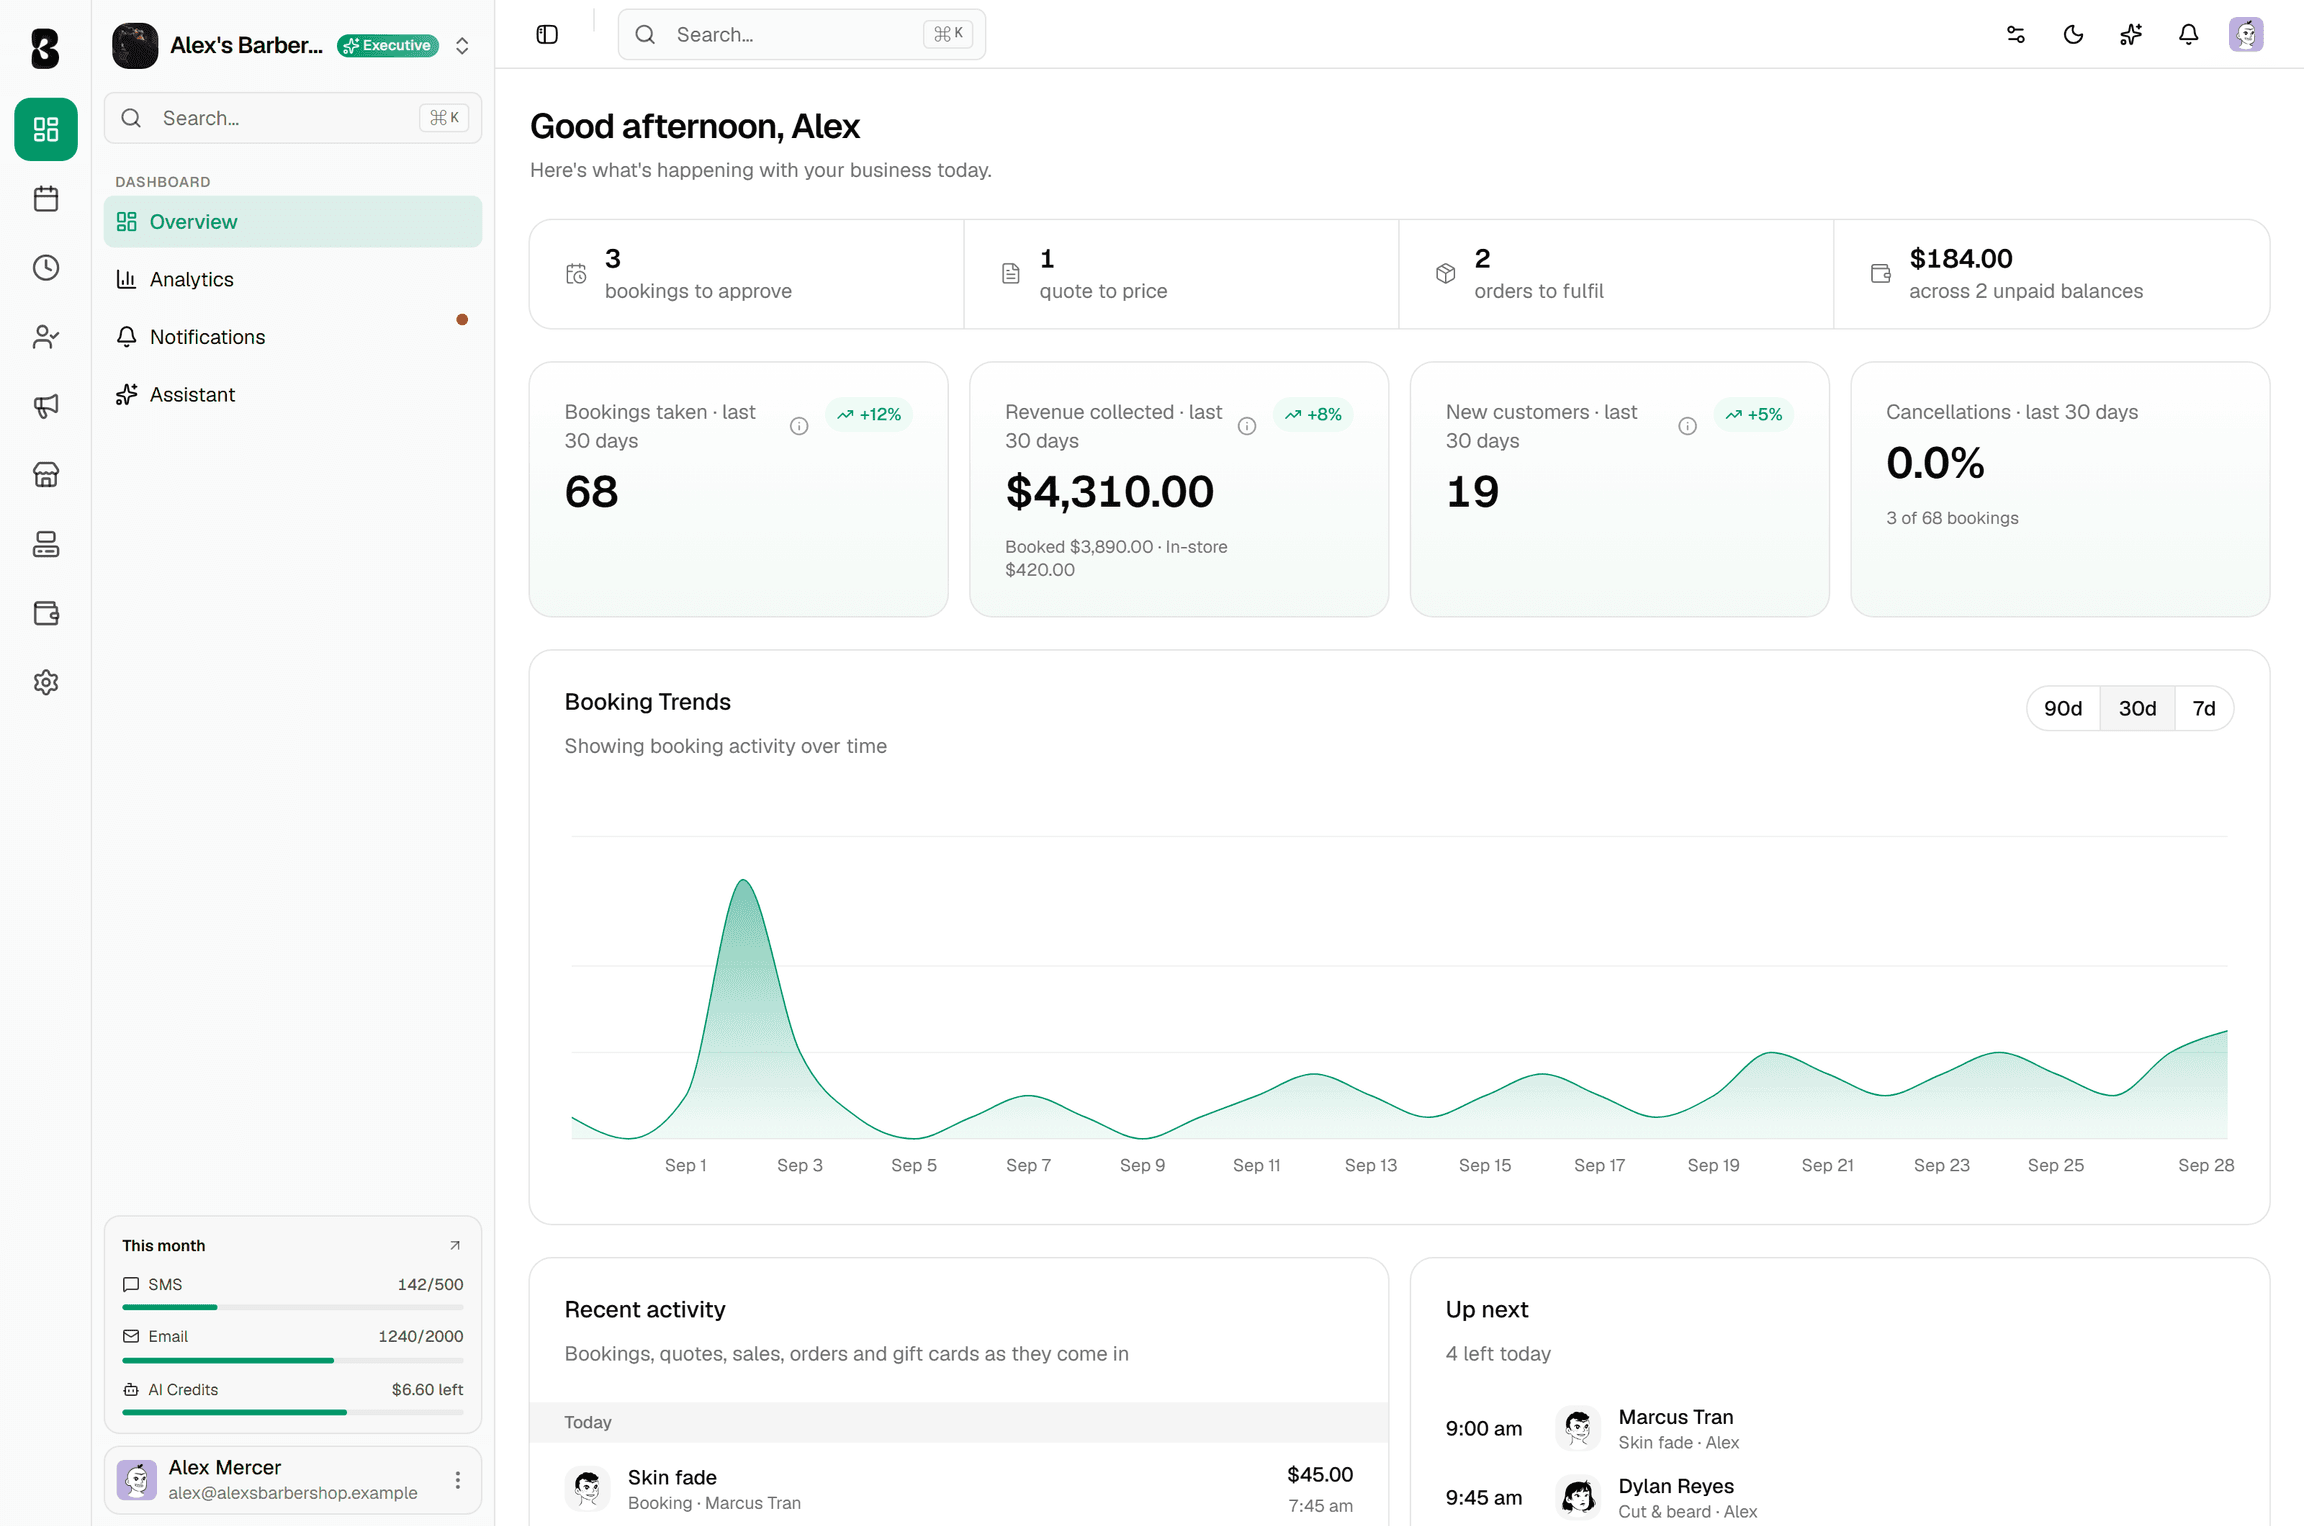Open the calendar icon in the left rail
This screenshot has width=2304, height=1526.
pyautogui.click(x=46, y=198)
